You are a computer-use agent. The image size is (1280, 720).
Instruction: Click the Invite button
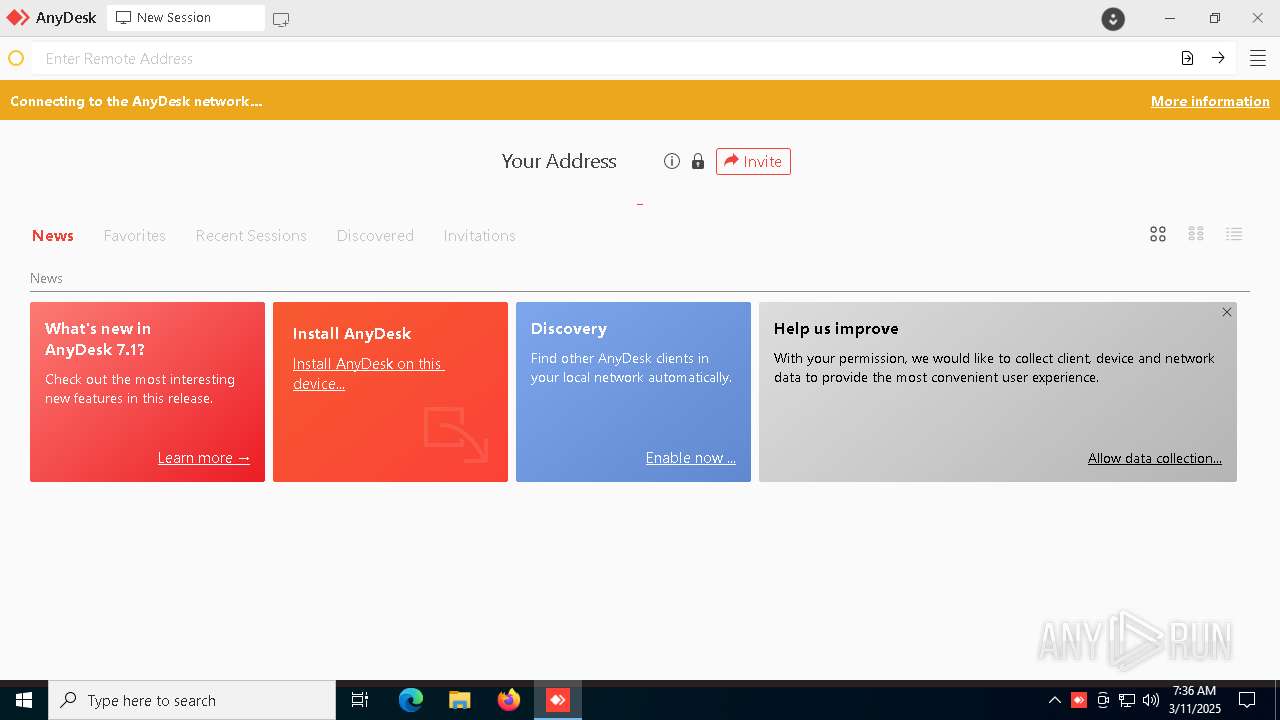(753, 161)
